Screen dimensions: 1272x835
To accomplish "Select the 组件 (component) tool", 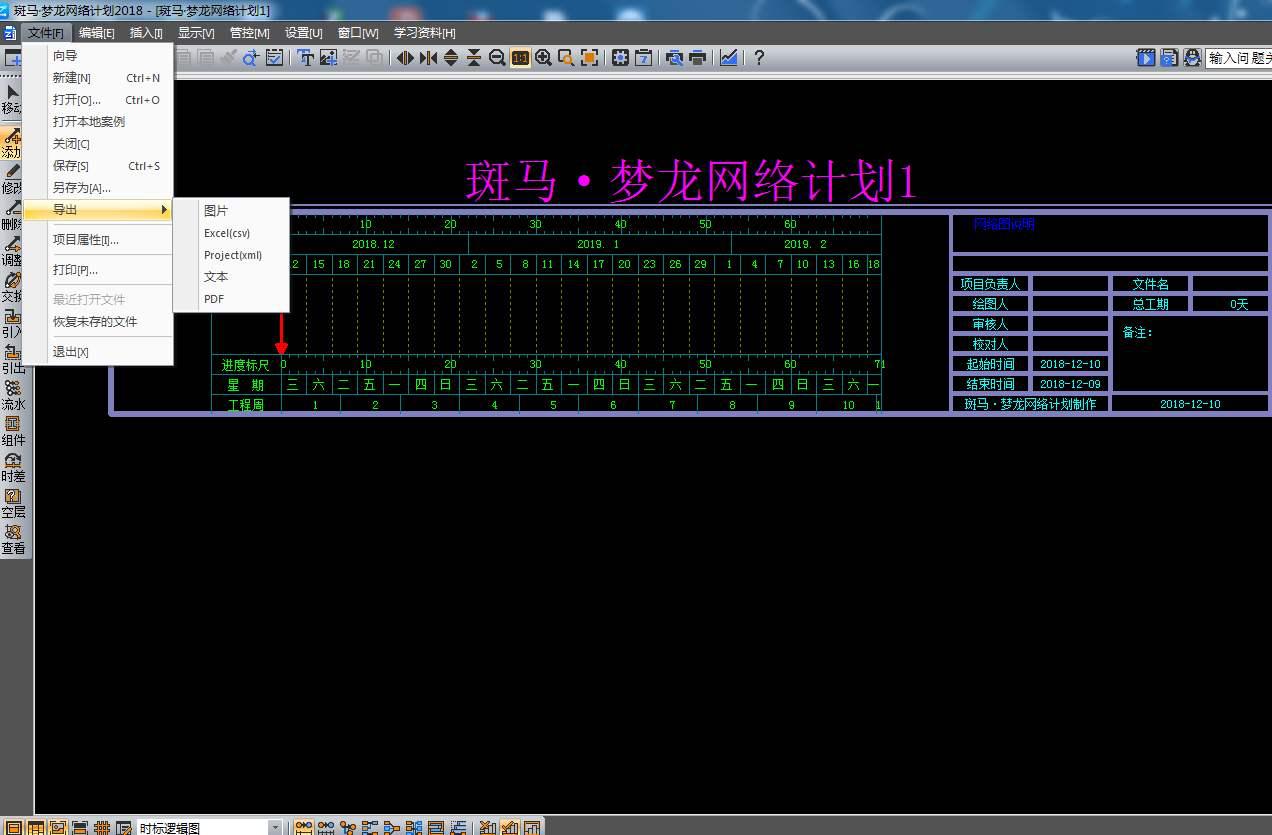I will click(x=12, y=432).
